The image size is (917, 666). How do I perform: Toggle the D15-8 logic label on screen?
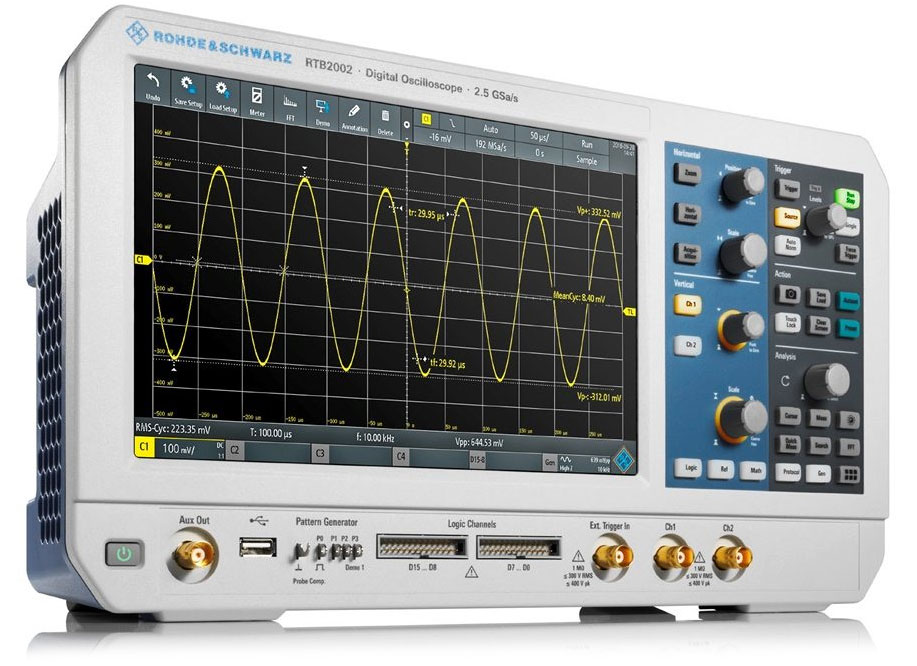[x=477, y=459]
